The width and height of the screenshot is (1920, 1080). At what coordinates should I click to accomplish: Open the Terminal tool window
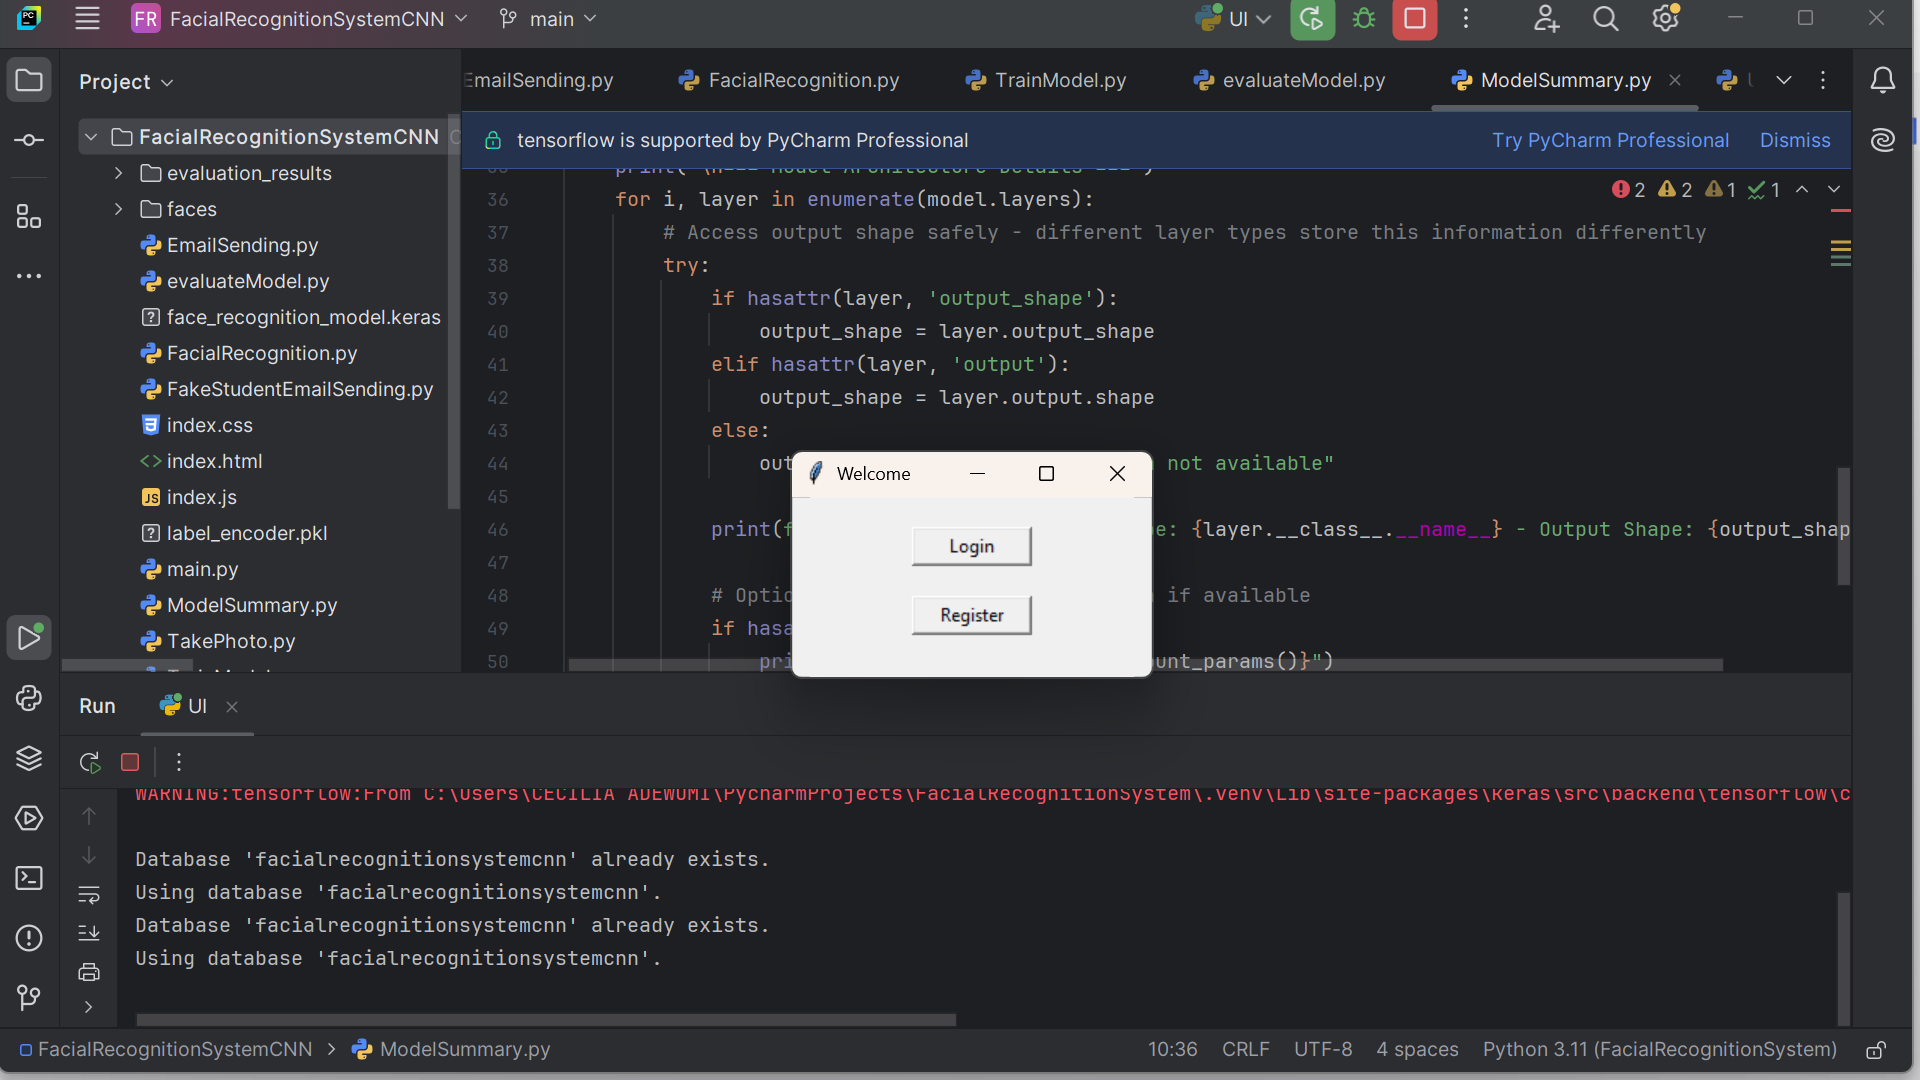[x=29, y=878]
